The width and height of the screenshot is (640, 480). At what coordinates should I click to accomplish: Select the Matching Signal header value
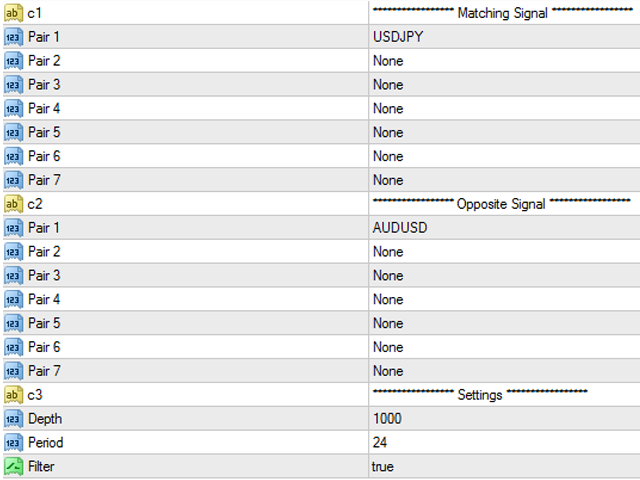pyautogui.click(x=504, y=13)
